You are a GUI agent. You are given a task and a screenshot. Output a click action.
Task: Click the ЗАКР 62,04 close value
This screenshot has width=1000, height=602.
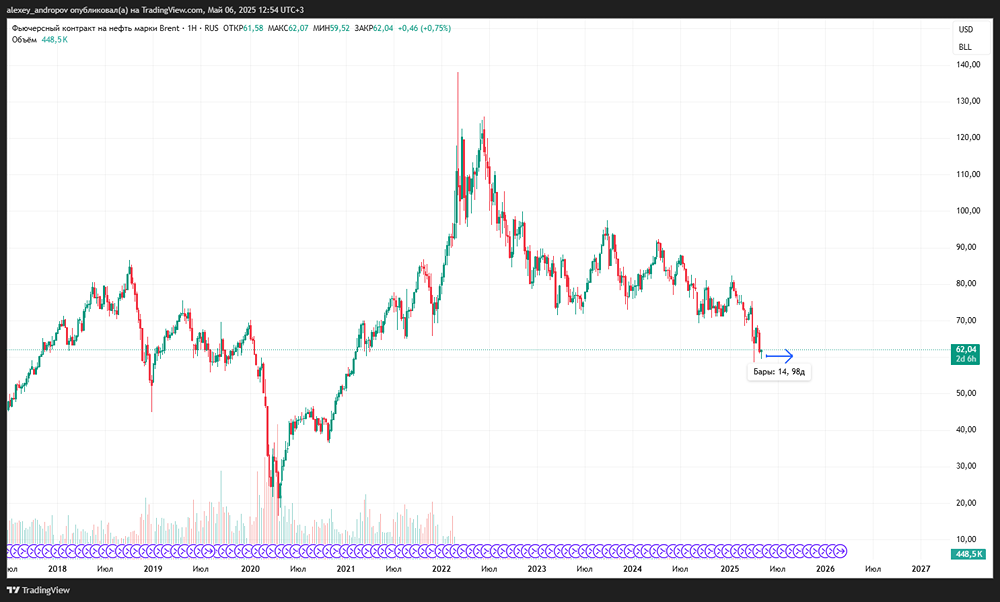tap(374, 28)
